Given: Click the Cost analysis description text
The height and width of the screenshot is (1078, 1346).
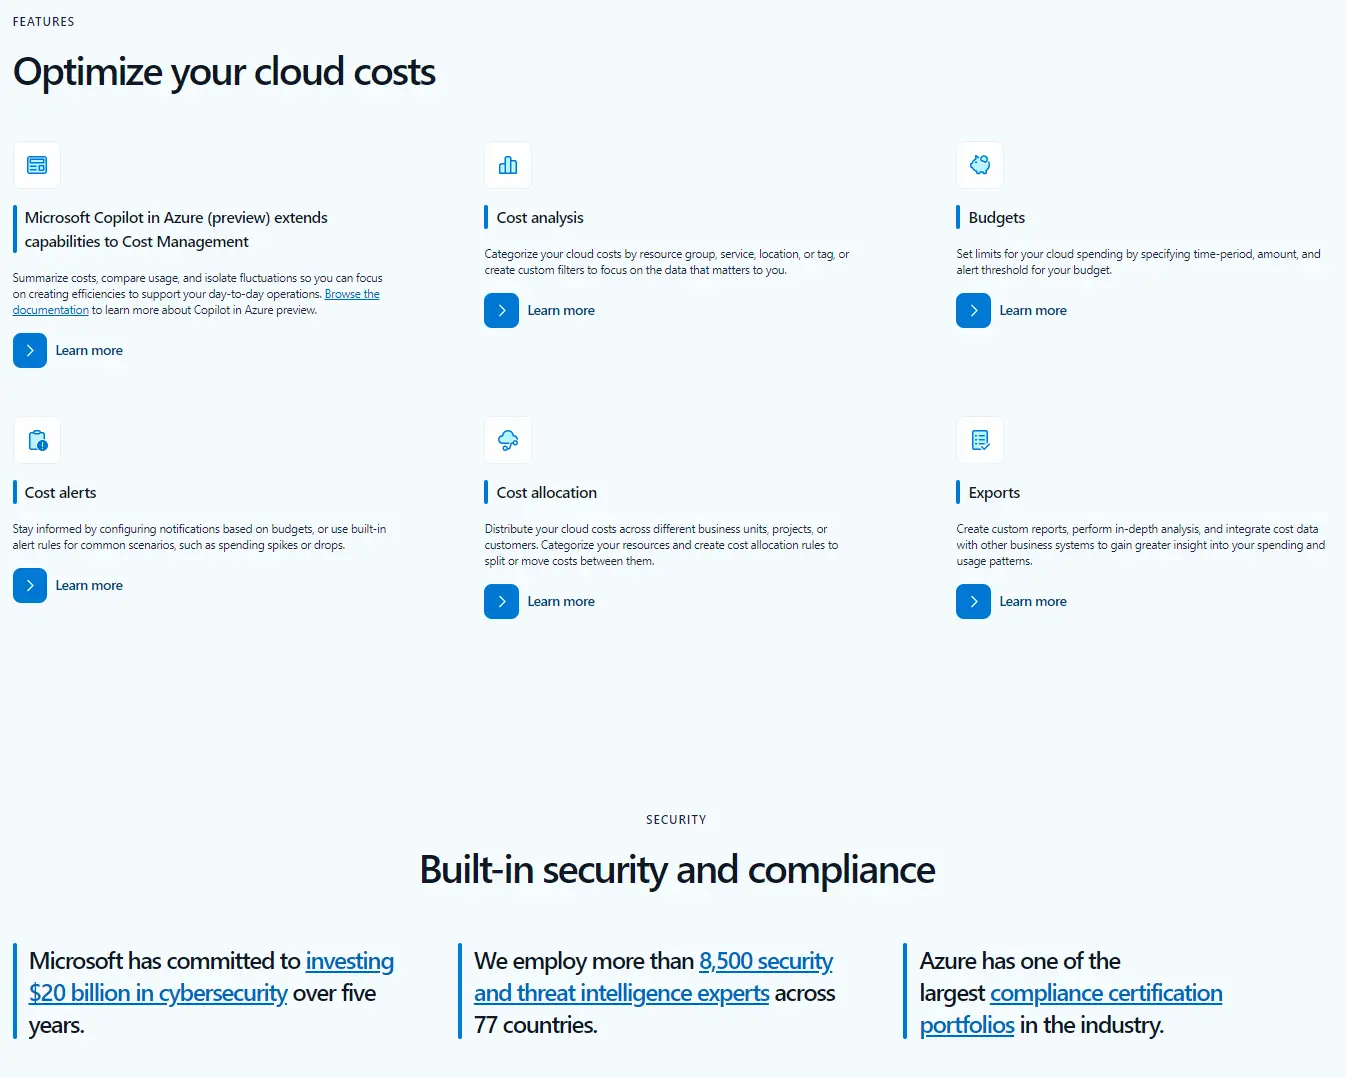Looking at the screenshot, I should [x=667, y=262].
